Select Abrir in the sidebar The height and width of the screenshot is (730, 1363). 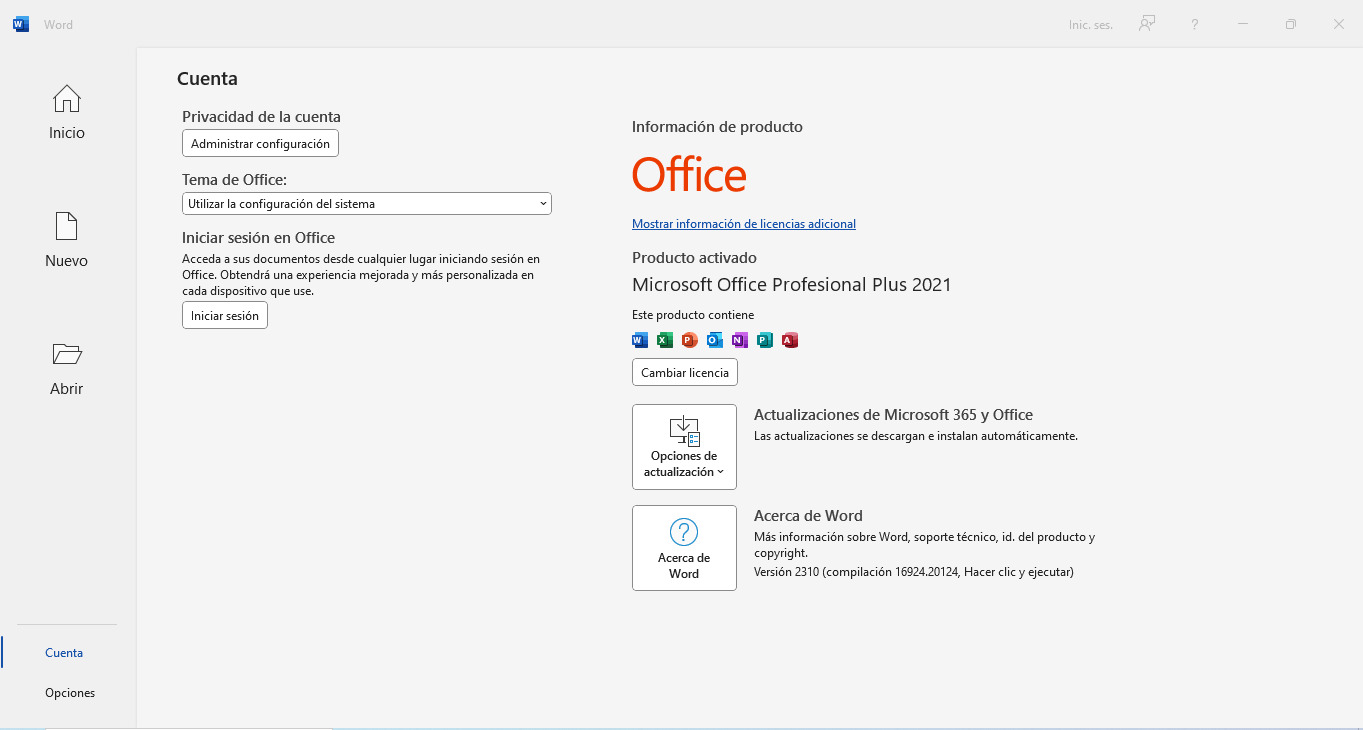[66, 368]
